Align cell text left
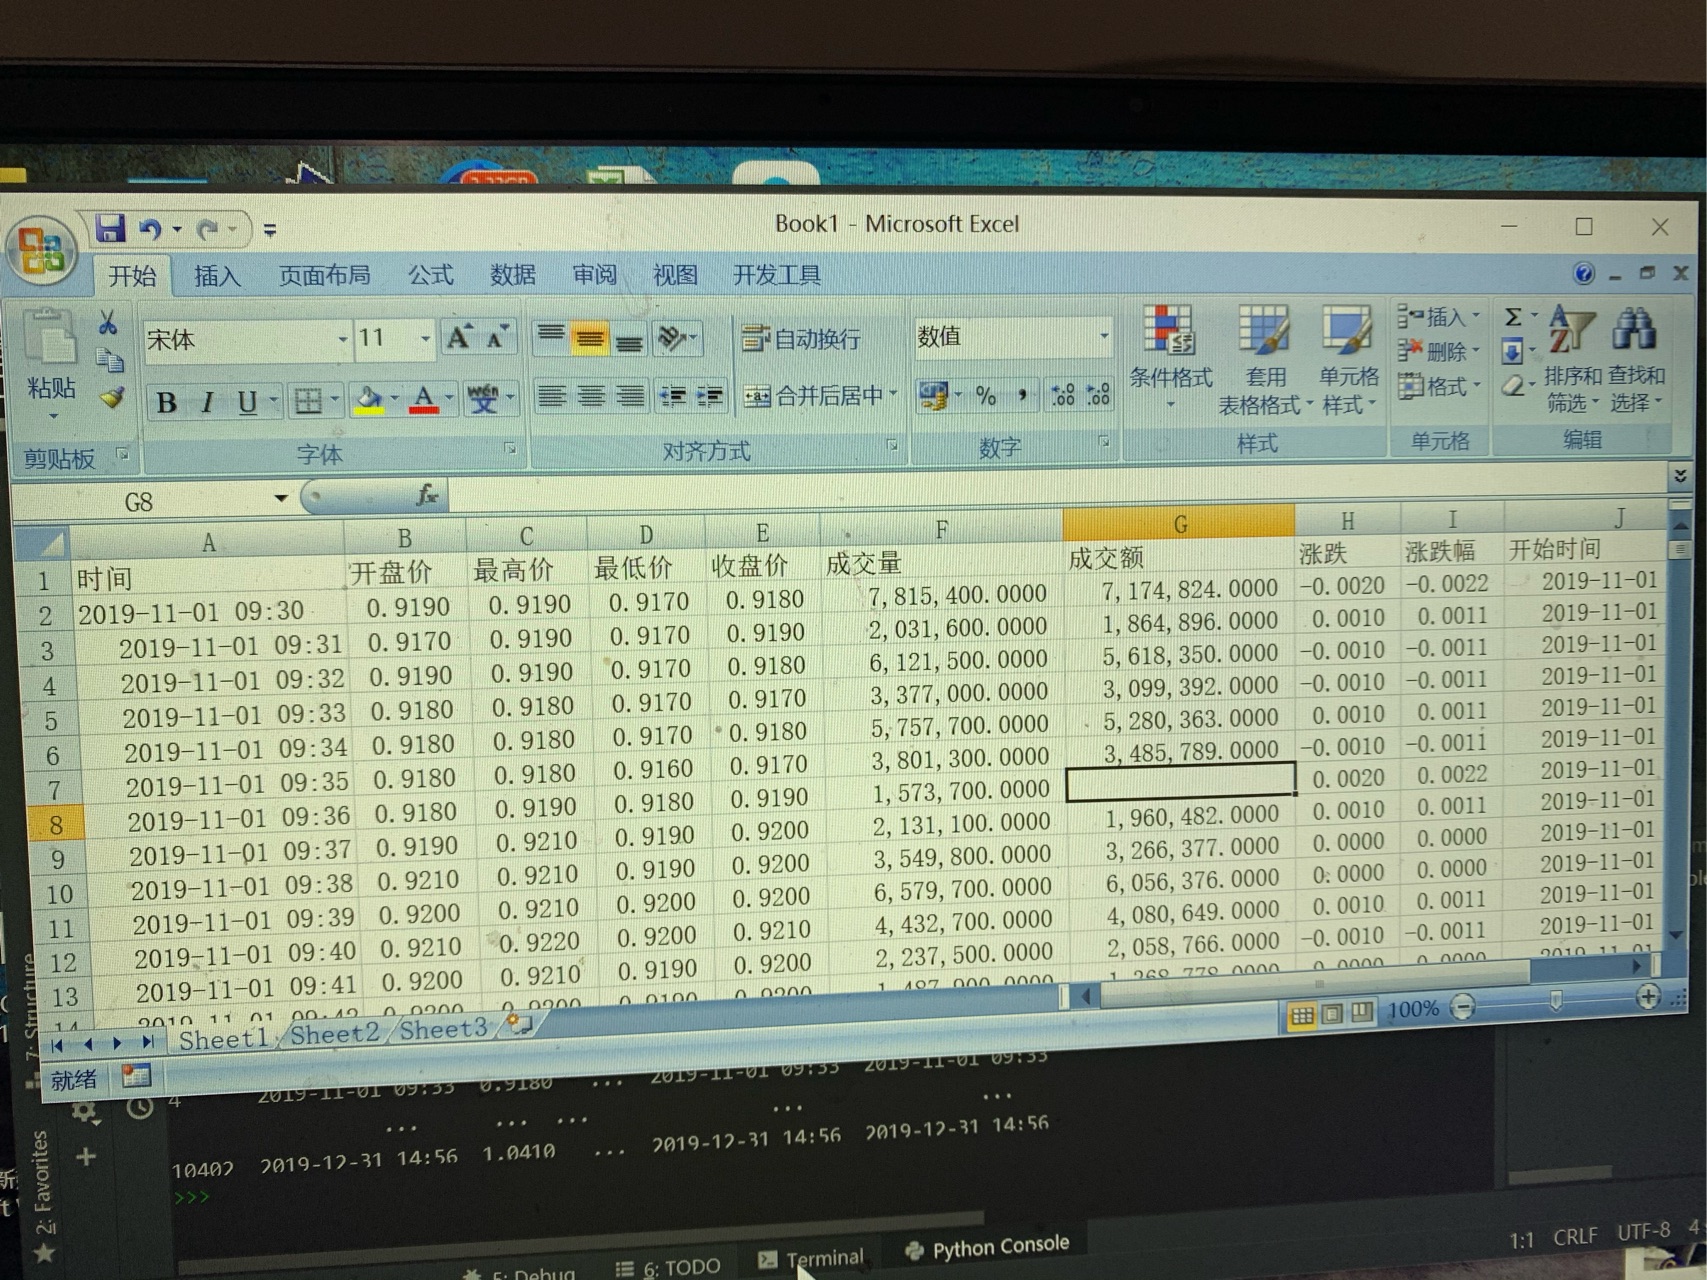Image resolution: width=1707 pixels, height=1280 pixels. click(x=551, y=396)
